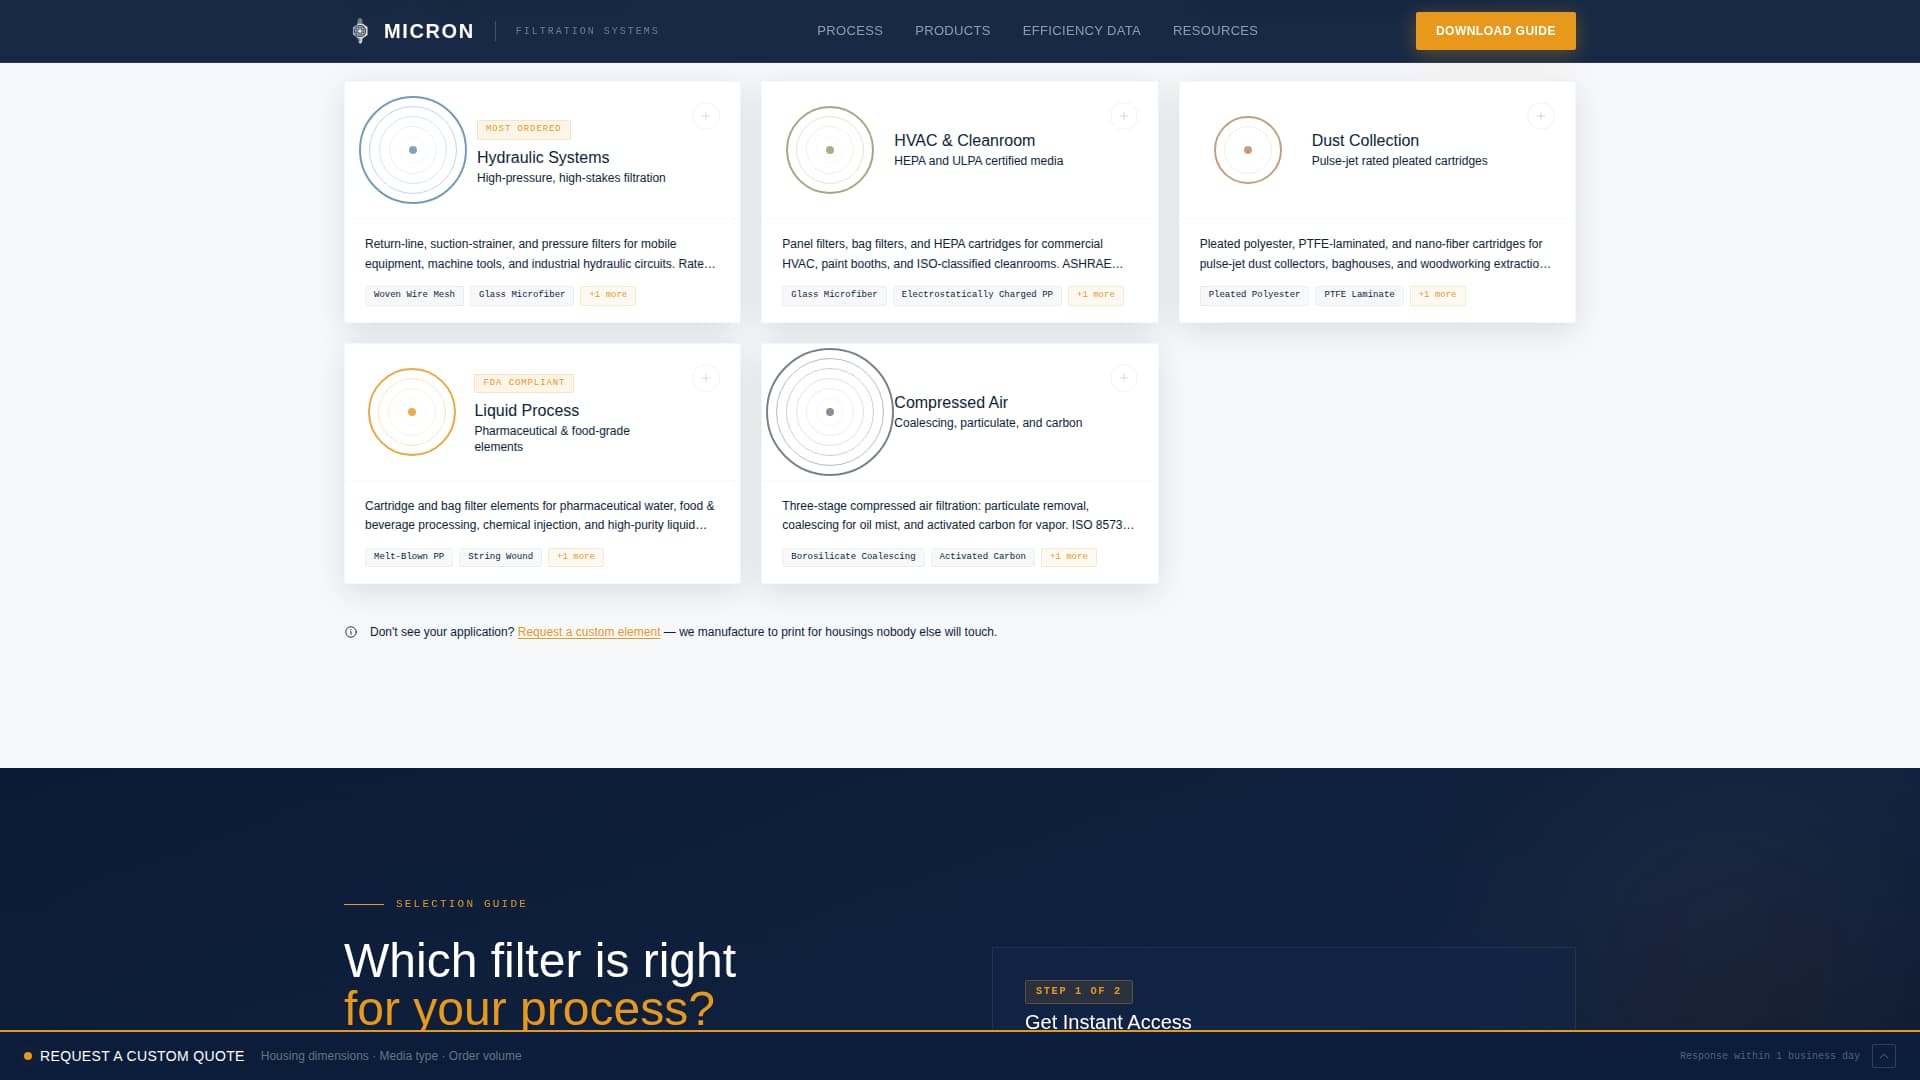
Task: Start REQUEST A CUSTOM QUOTE from the bottom bar
Action: click(x=143, y=1055)
